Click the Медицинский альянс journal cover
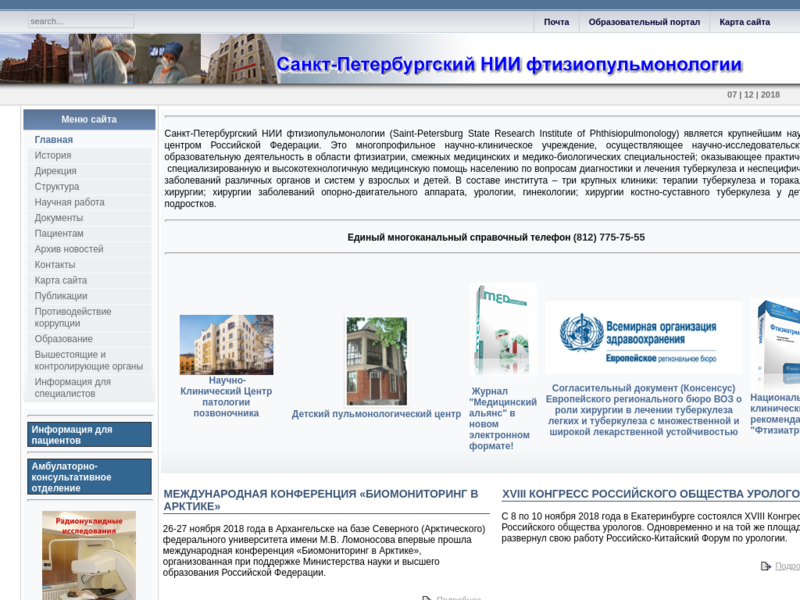Screen dimensions: 800x600 (x=503, y=330)
